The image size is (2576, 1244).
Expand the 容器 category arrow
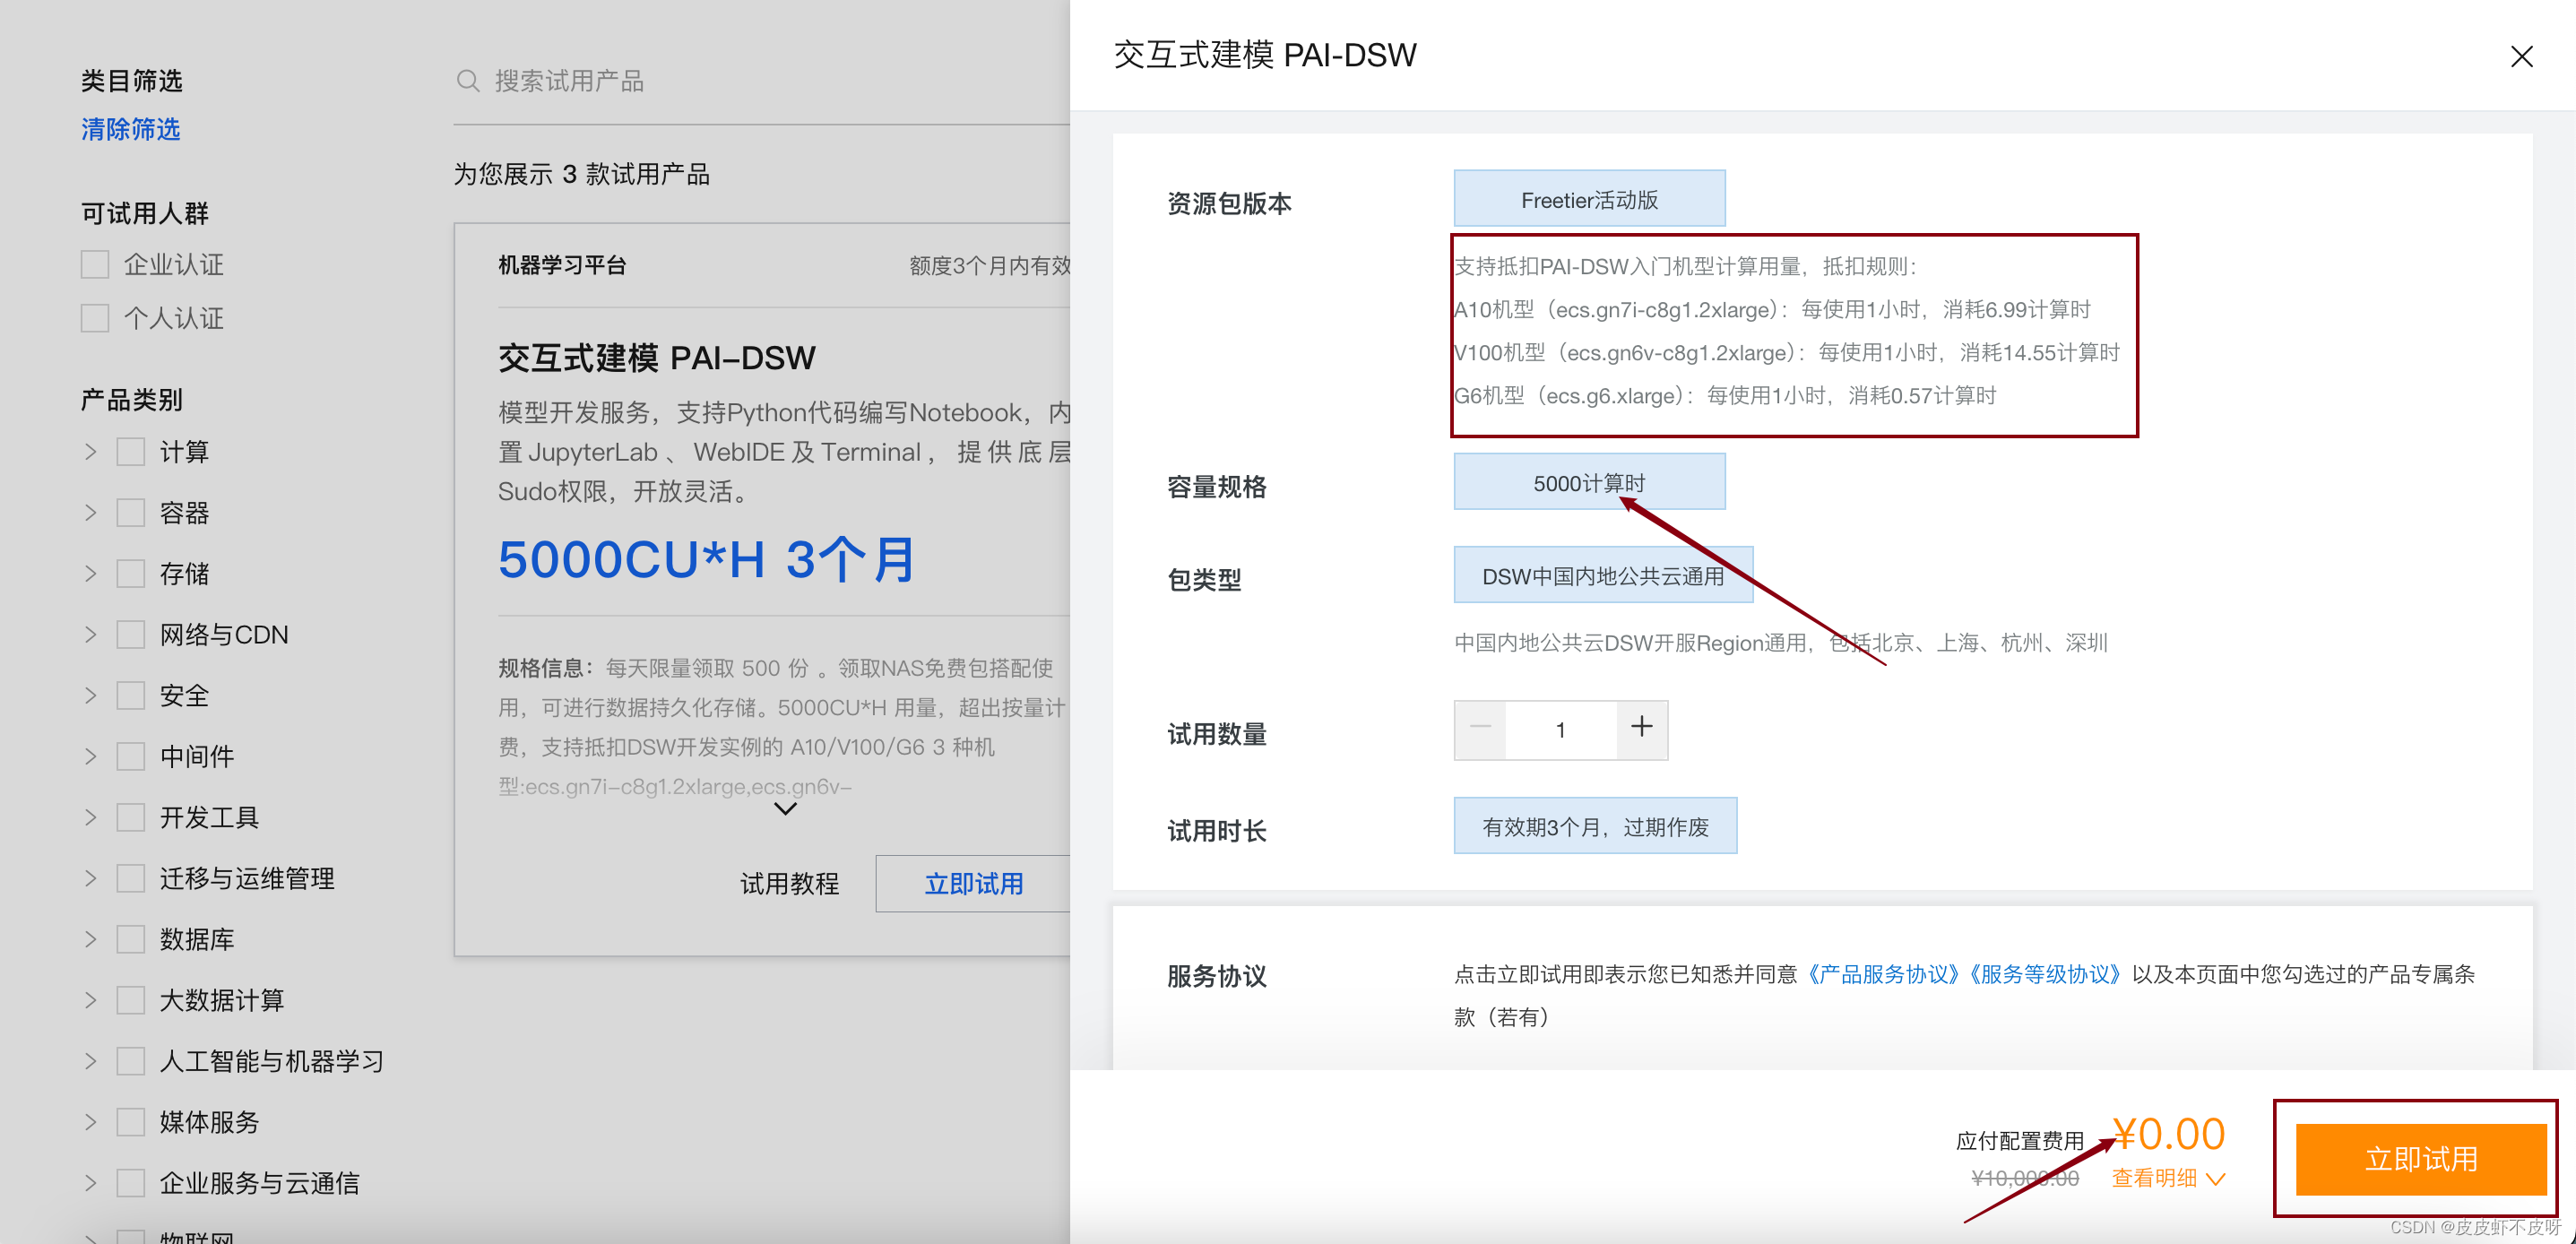click(91, 513)
